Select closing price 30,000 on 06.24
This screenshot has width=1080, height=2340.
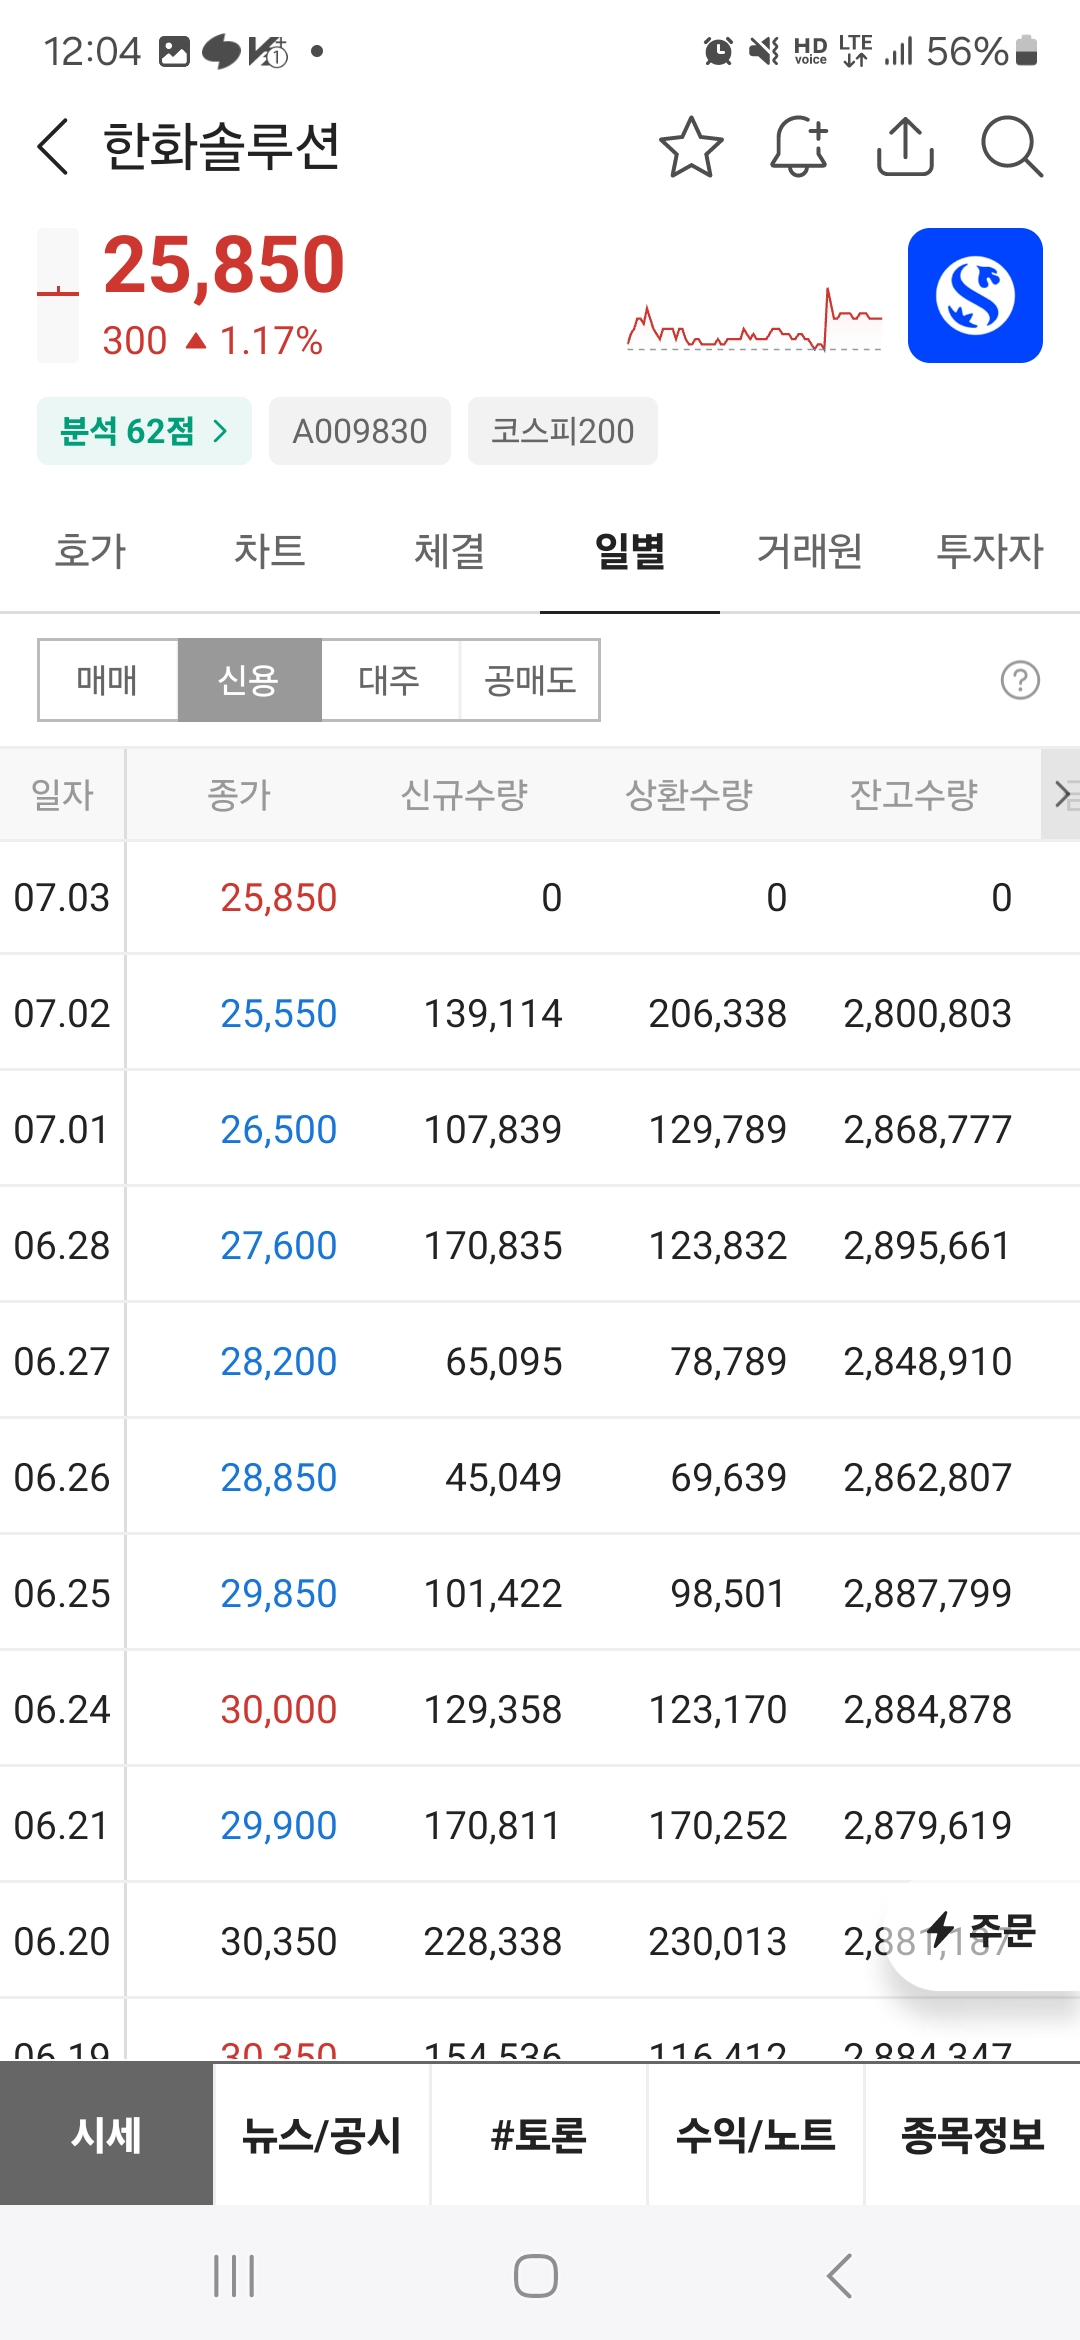pyautogui.click(x=279, y=1710)
